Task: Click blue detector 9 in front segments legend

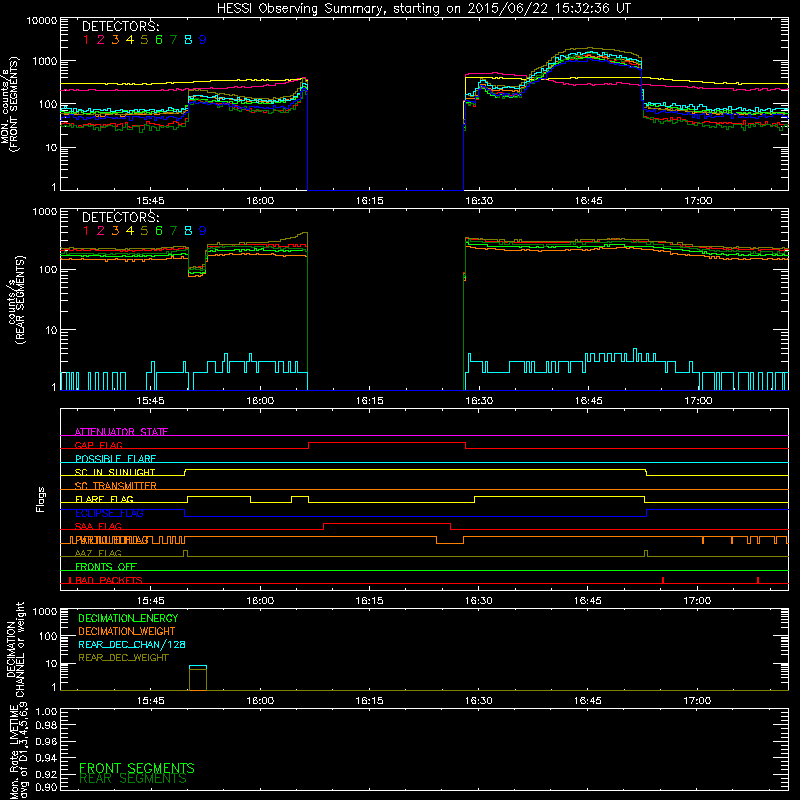Action: 203,40
